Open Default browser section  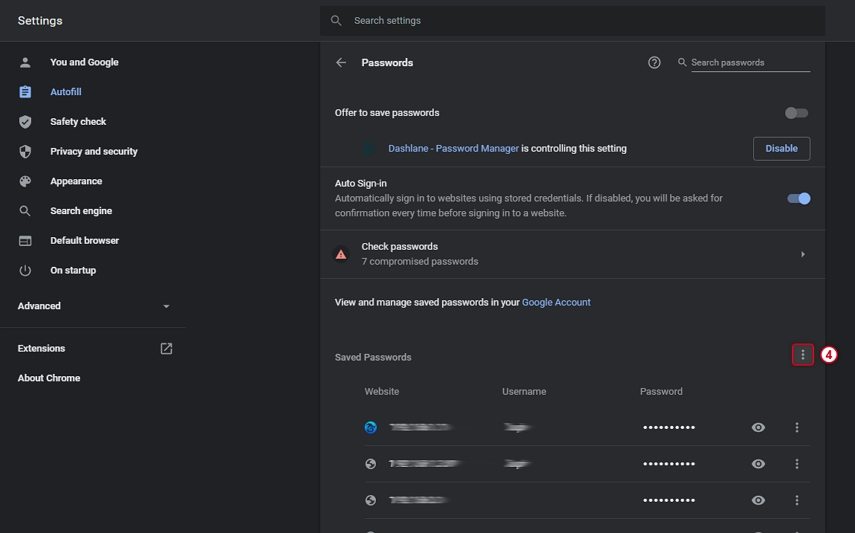pos(84,241)
